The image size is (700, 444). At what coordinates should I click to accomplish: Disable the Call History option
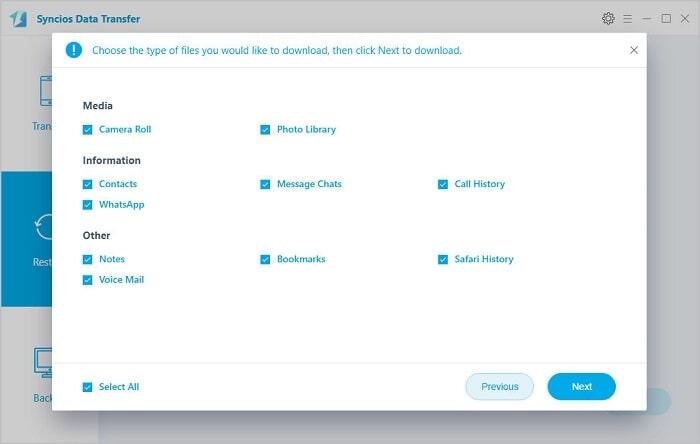[x=443, y=184]
